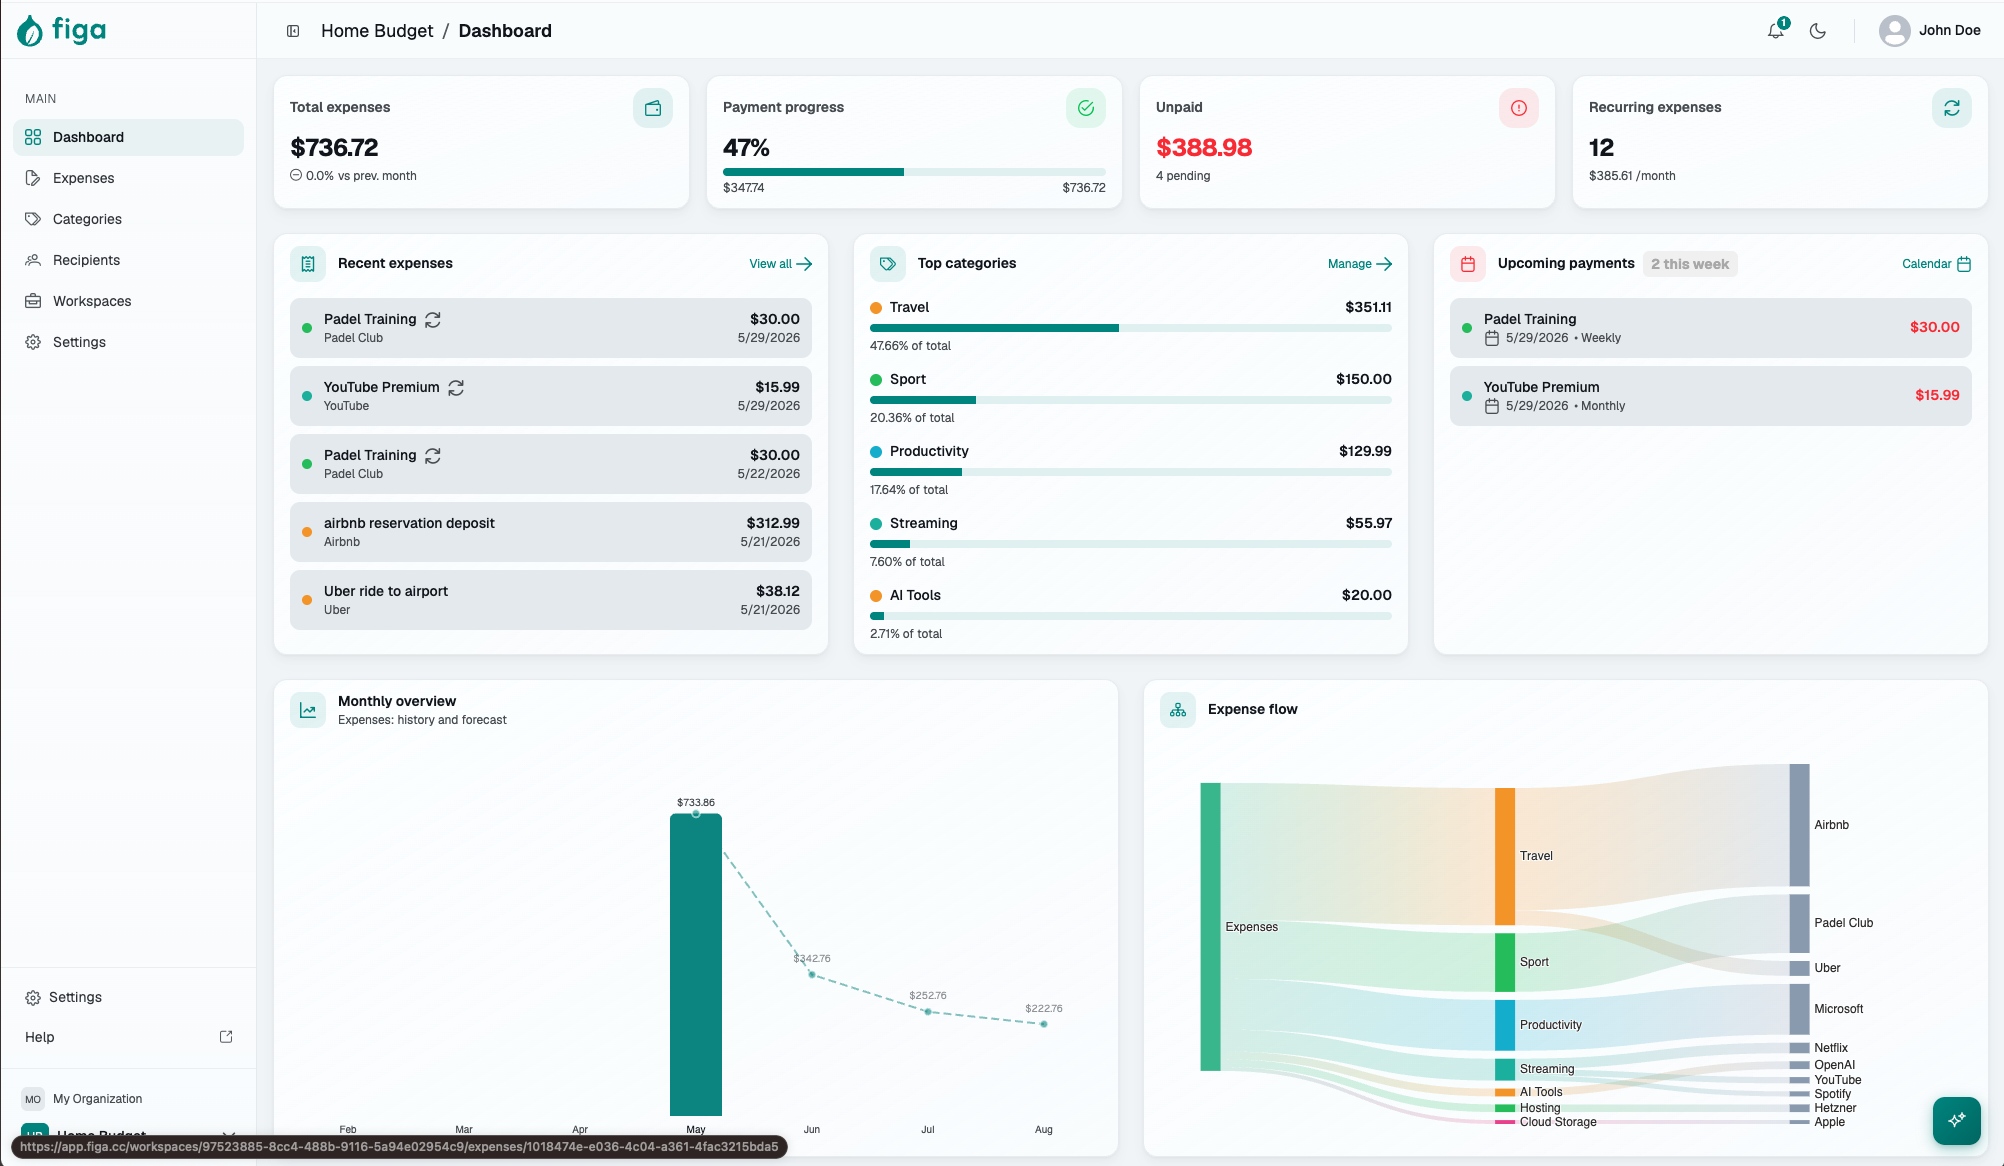Open airbnb reservation deposit expense
The image size is (2004, 1166).
click(551, 532)
